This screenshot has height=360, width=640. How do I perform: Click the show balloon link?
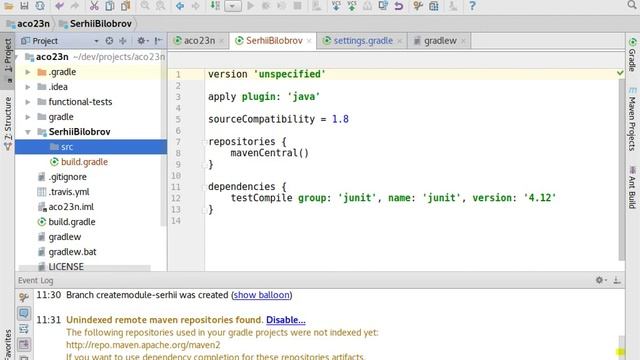[261, 295]
